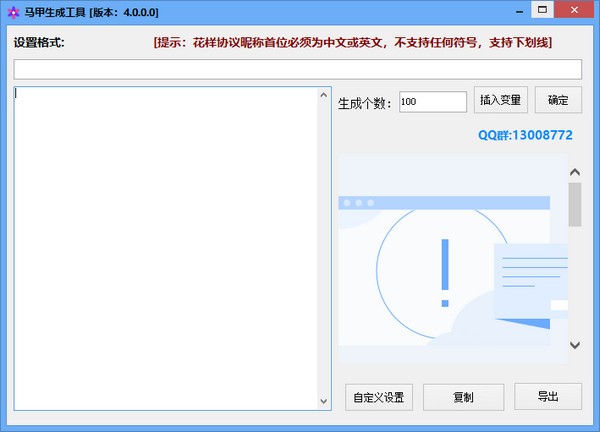Select the 生成个数 count field showing 100
The image size is (600, 432).
click(432, 102)
